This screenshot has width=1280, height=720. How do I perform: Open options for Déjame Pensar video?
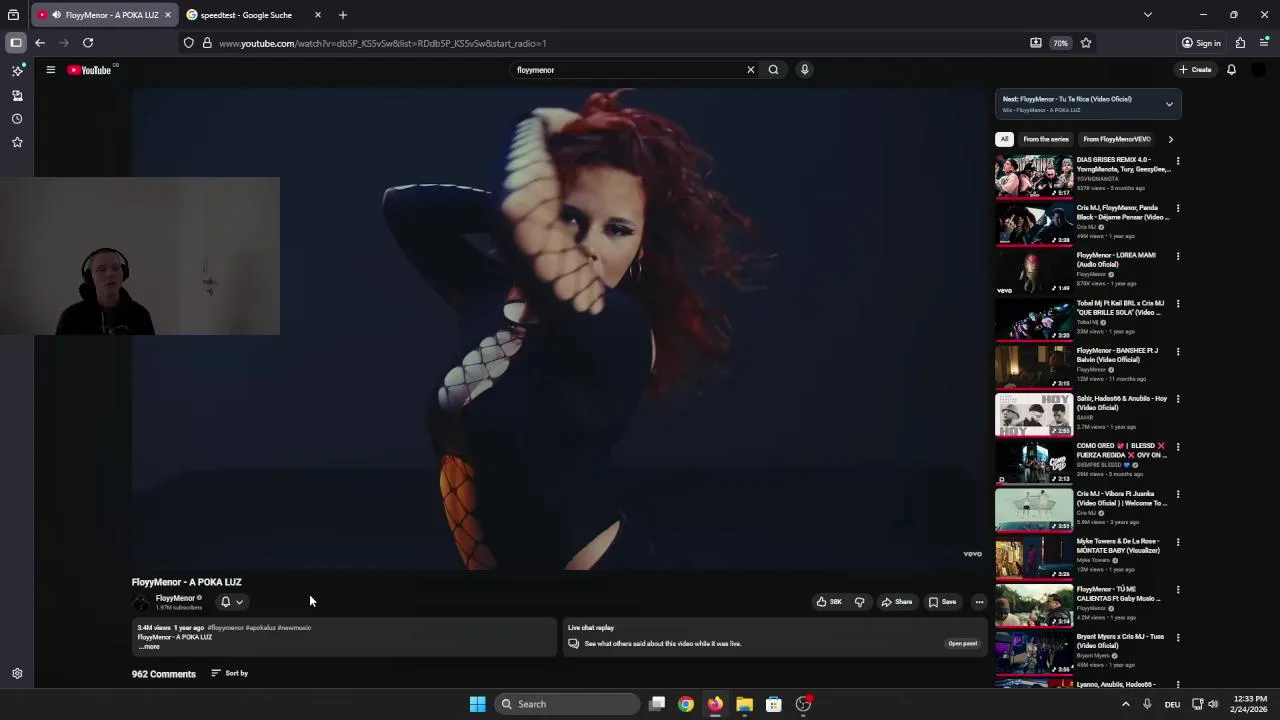[x=1178, y=209]
